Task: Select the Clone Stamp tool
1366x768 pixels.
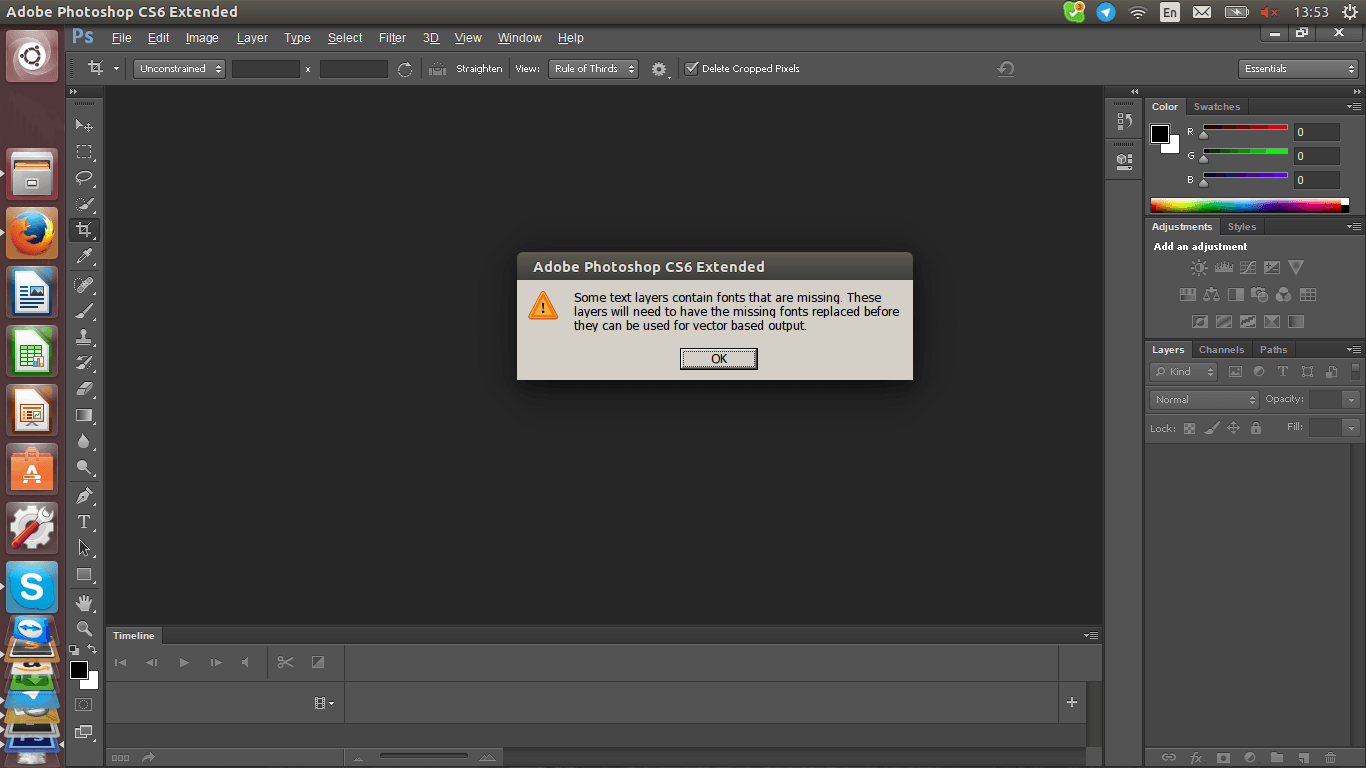Action: [85, 337]
